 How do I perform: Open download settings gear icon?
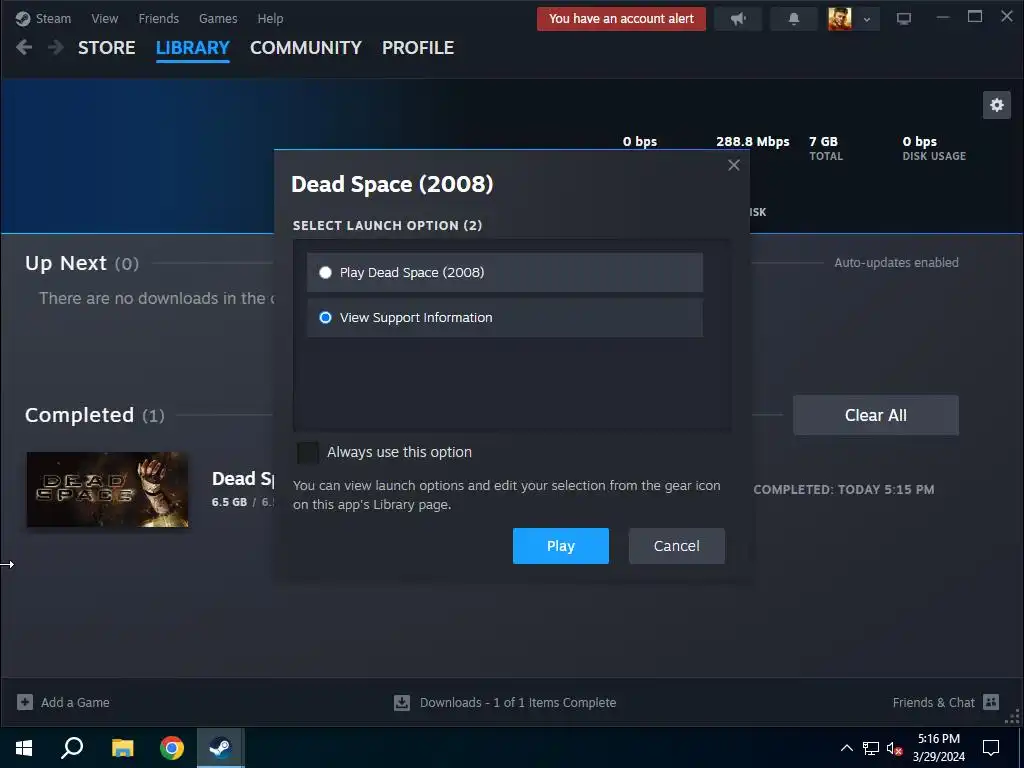[x=997, y=105]
